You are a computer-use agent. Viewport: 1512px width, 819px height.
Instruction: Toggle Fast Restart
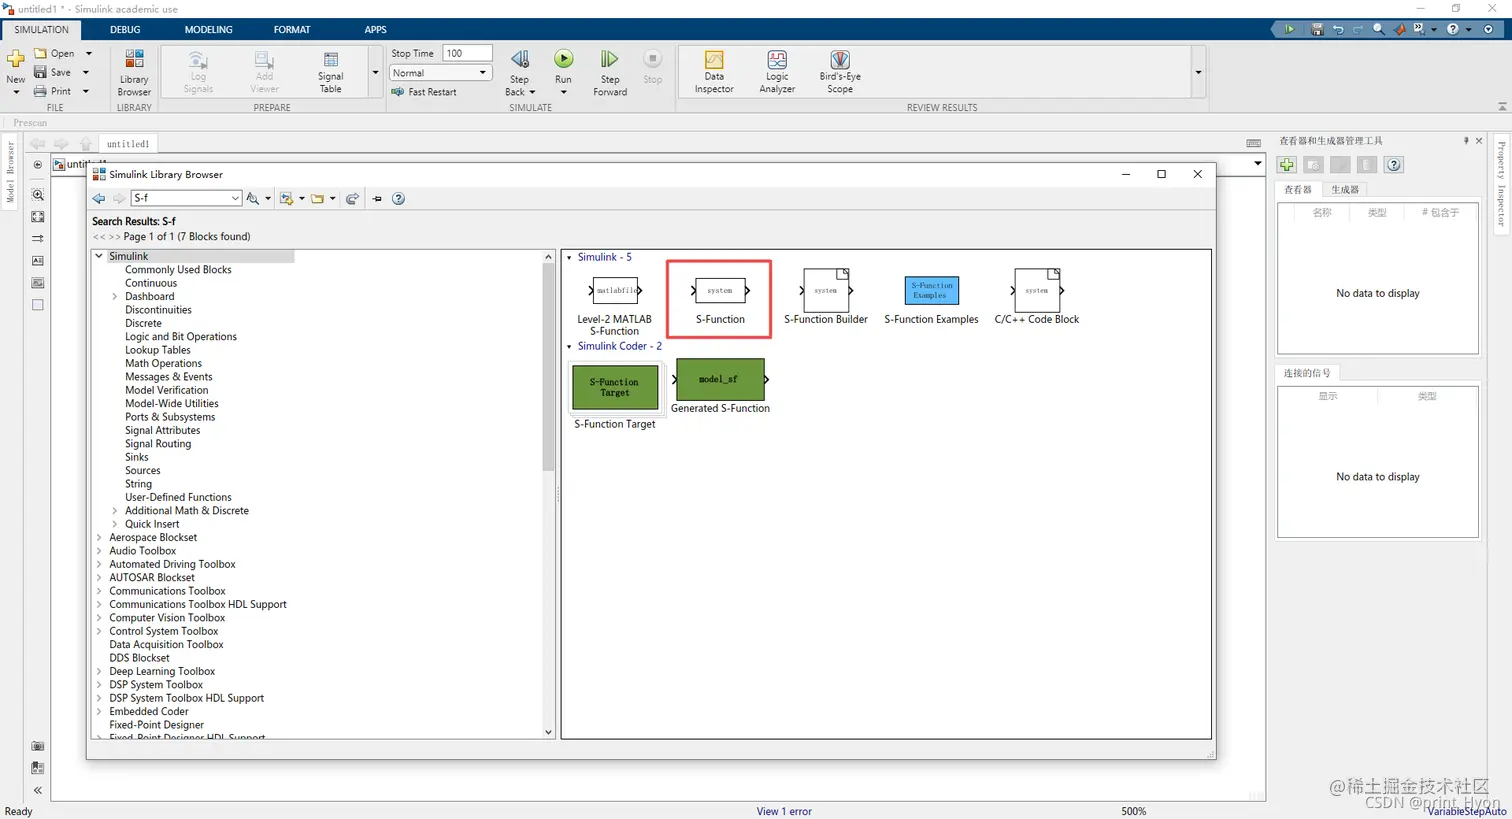pyautogui.click(x=424, y=91)
